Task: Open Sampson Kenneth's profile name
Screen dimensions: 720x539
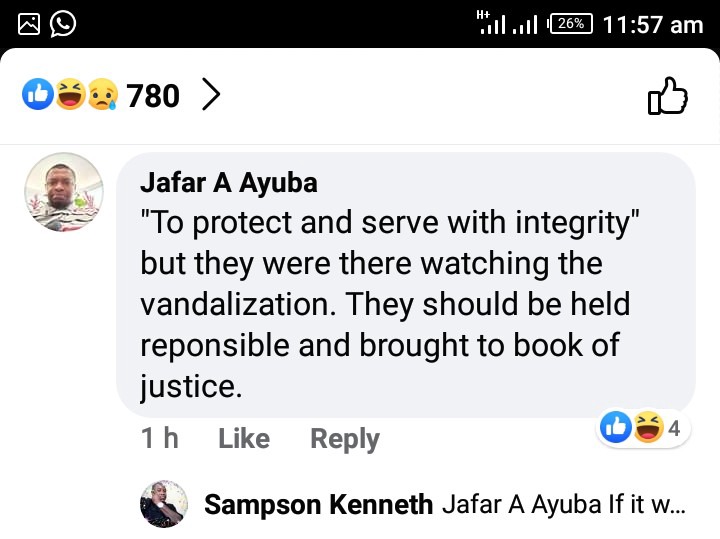Action: pyautogui.click(x=318, y=505)
